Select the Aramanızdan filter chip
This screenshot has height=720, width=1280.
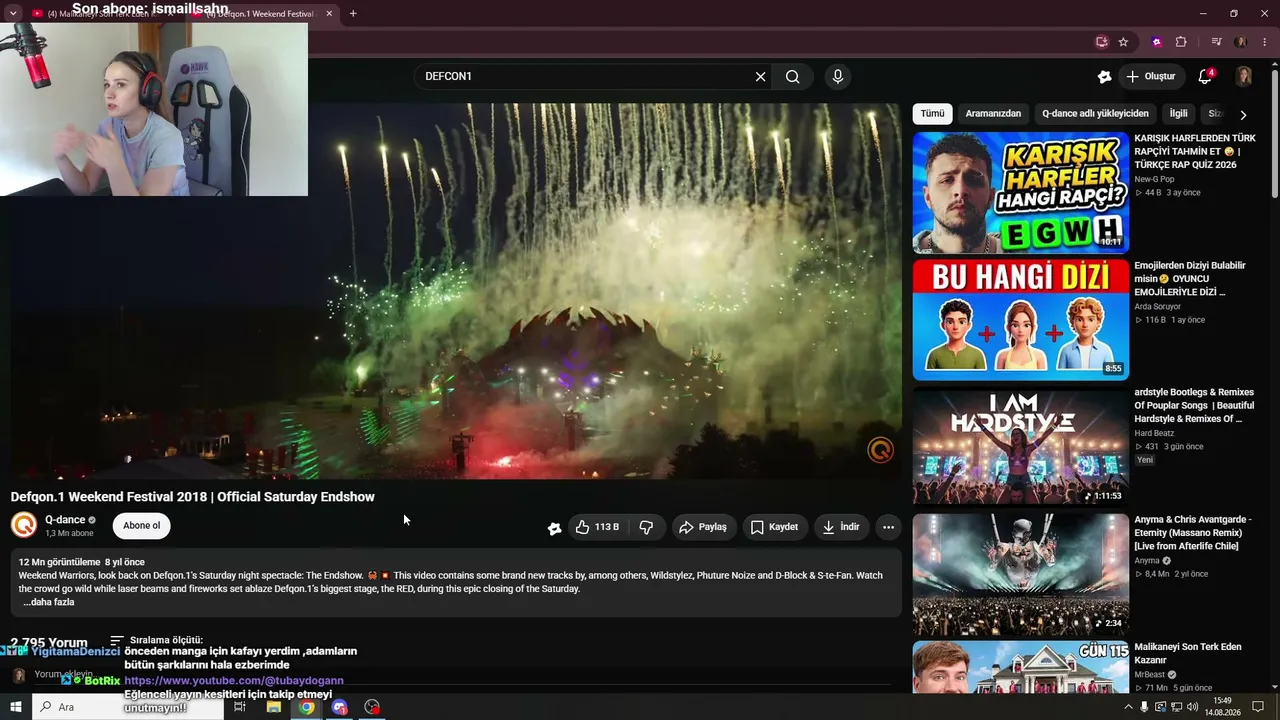(x=993, y=114)
